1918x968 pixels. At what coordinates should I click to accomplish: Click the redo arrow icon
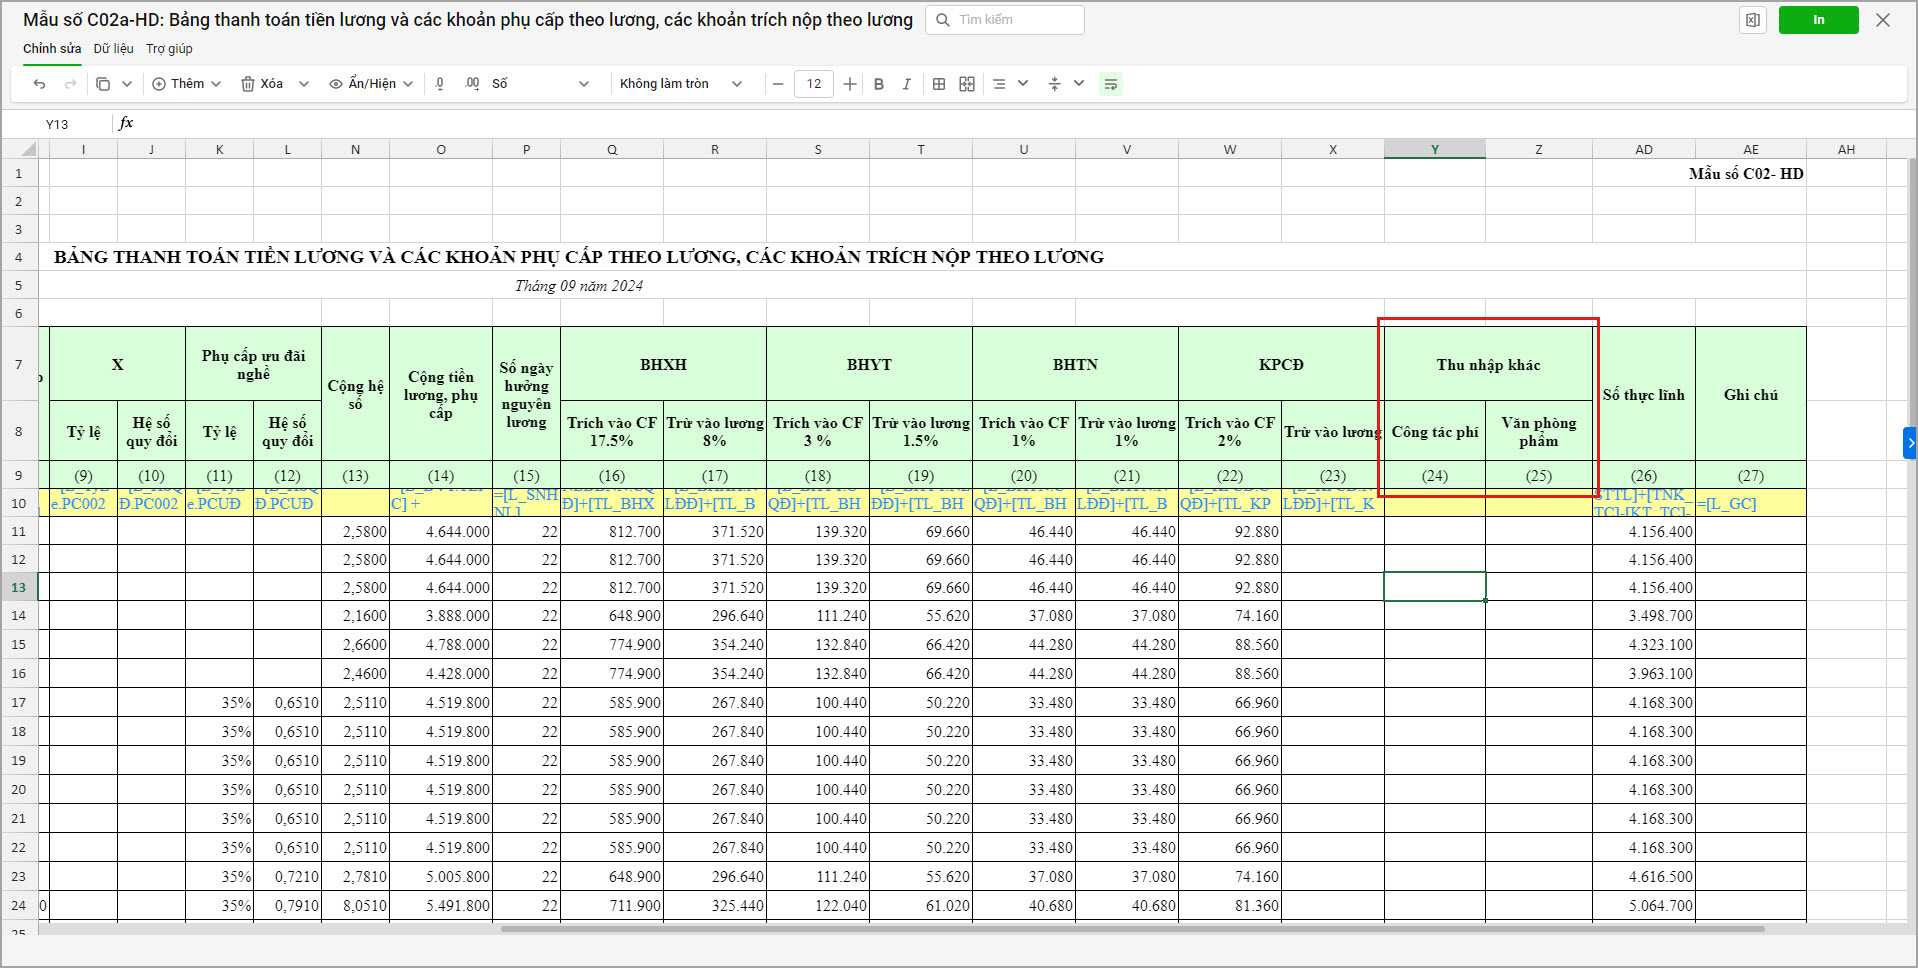(70, 84)
